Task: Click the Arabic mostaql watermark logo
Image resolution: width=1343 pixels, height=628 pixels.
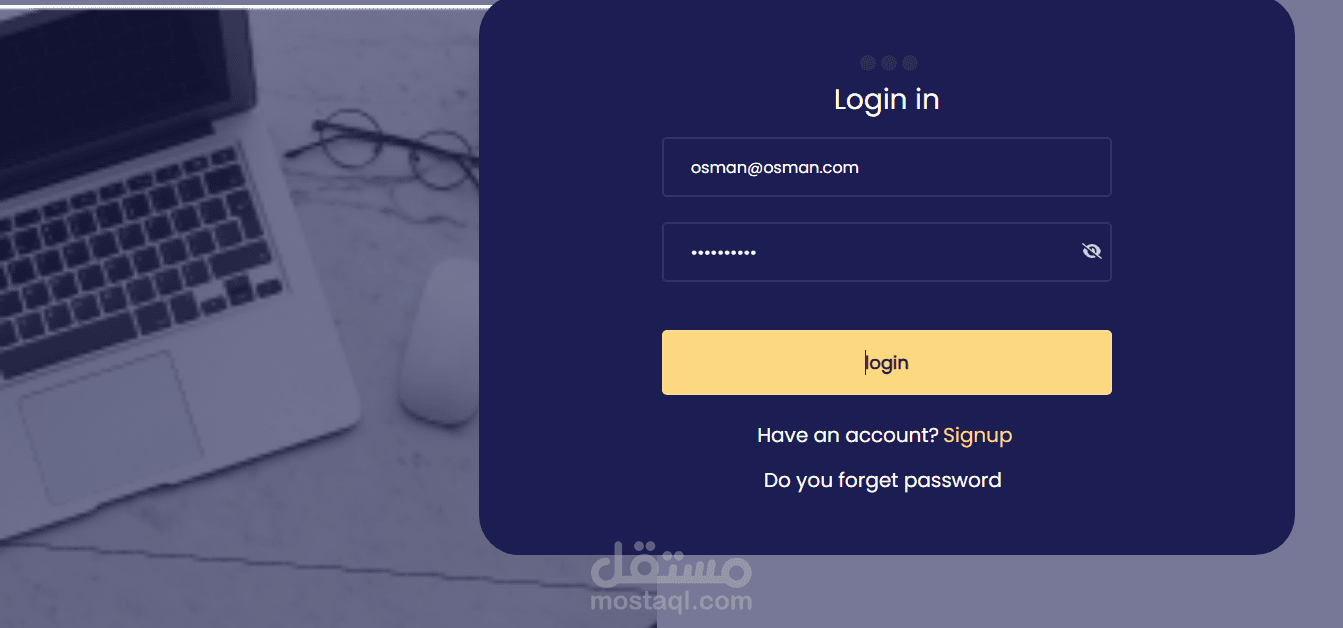Action: pos(671,566)
